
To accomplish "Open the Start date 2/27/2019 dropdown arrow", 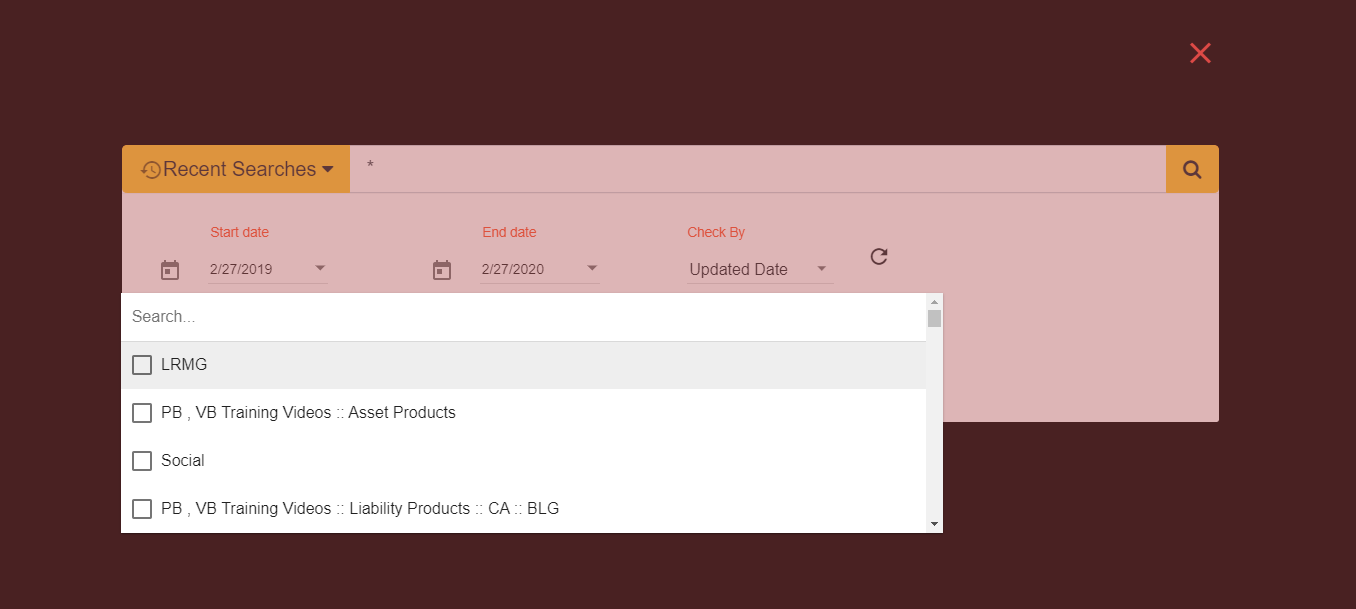I will [x=321, y=268].
